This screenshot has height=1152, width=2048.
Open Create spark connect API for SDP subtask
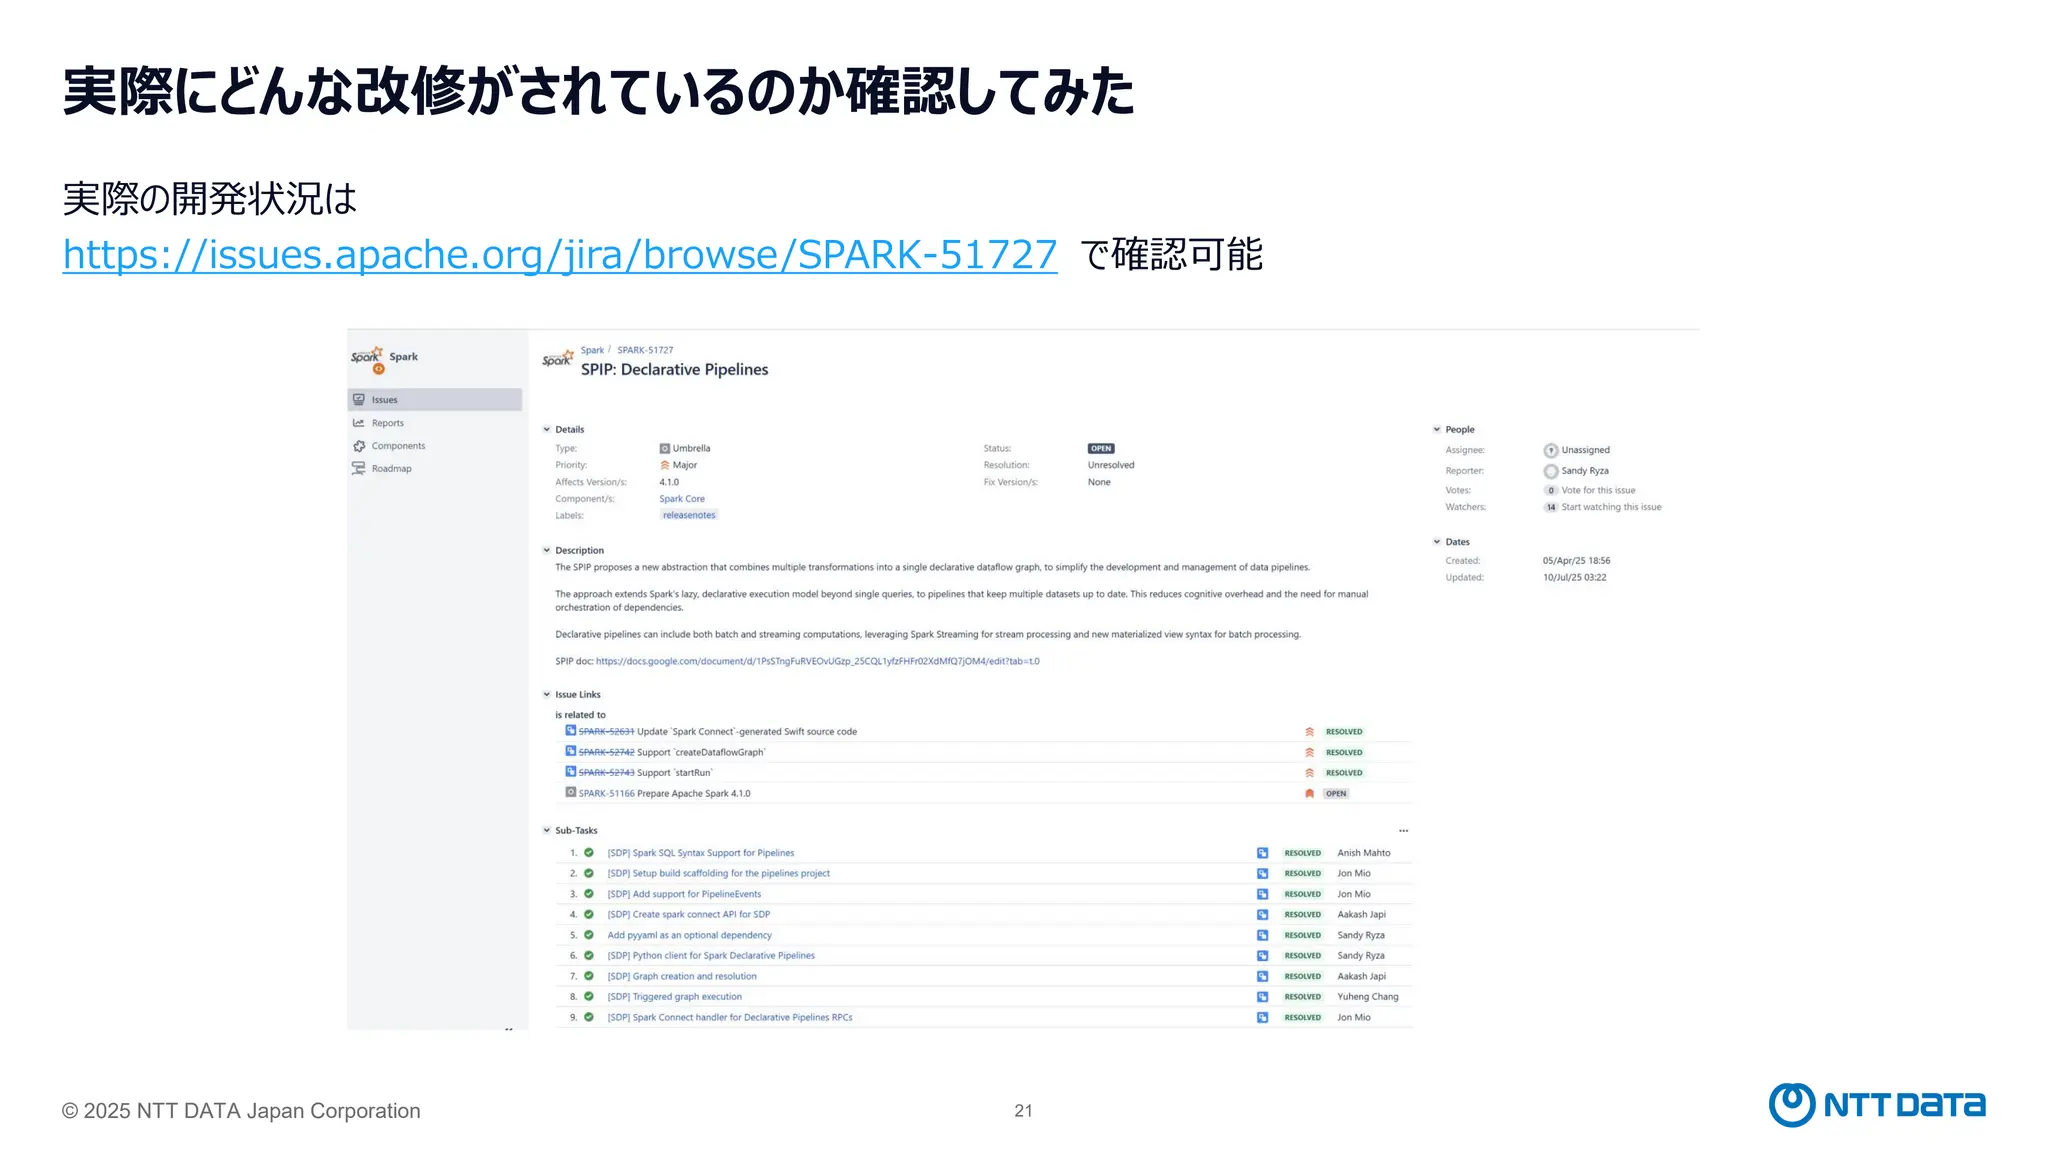point(689,914)
